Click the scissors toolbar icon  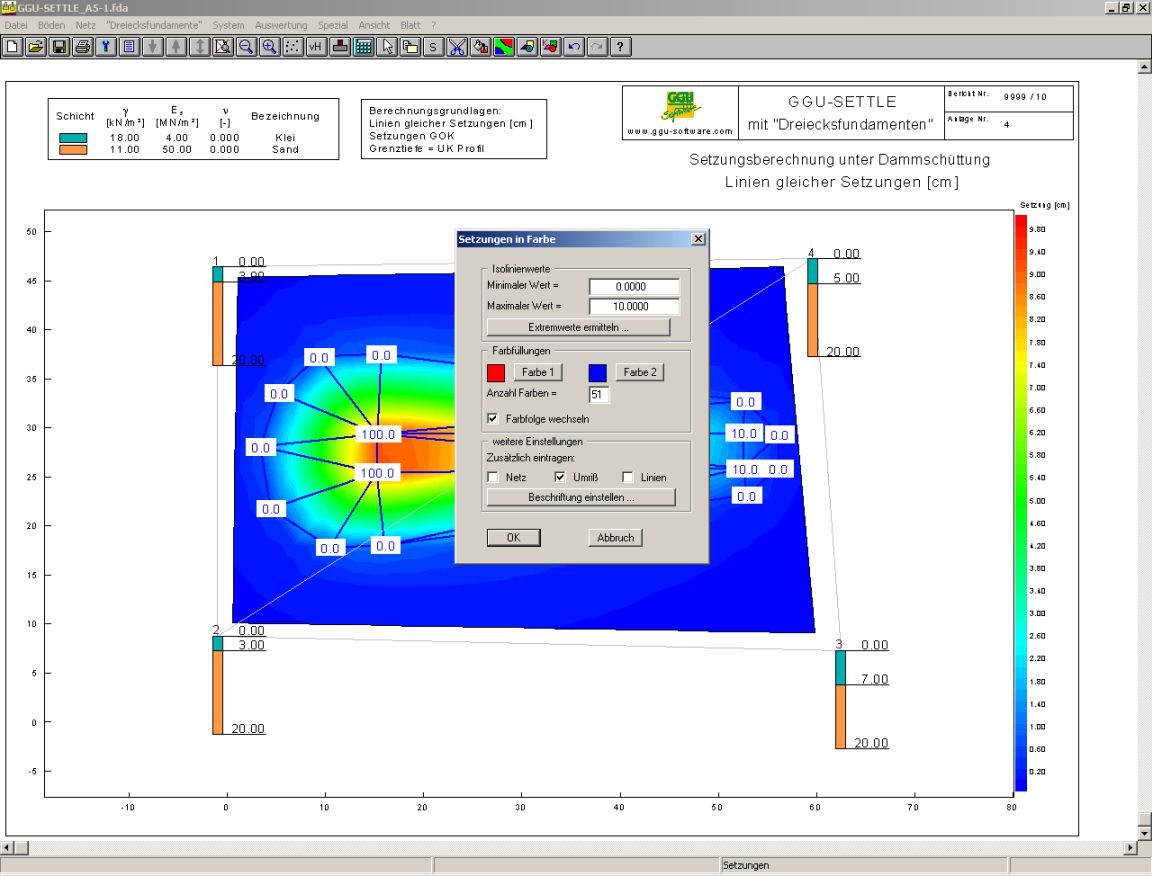click(457, 47)
